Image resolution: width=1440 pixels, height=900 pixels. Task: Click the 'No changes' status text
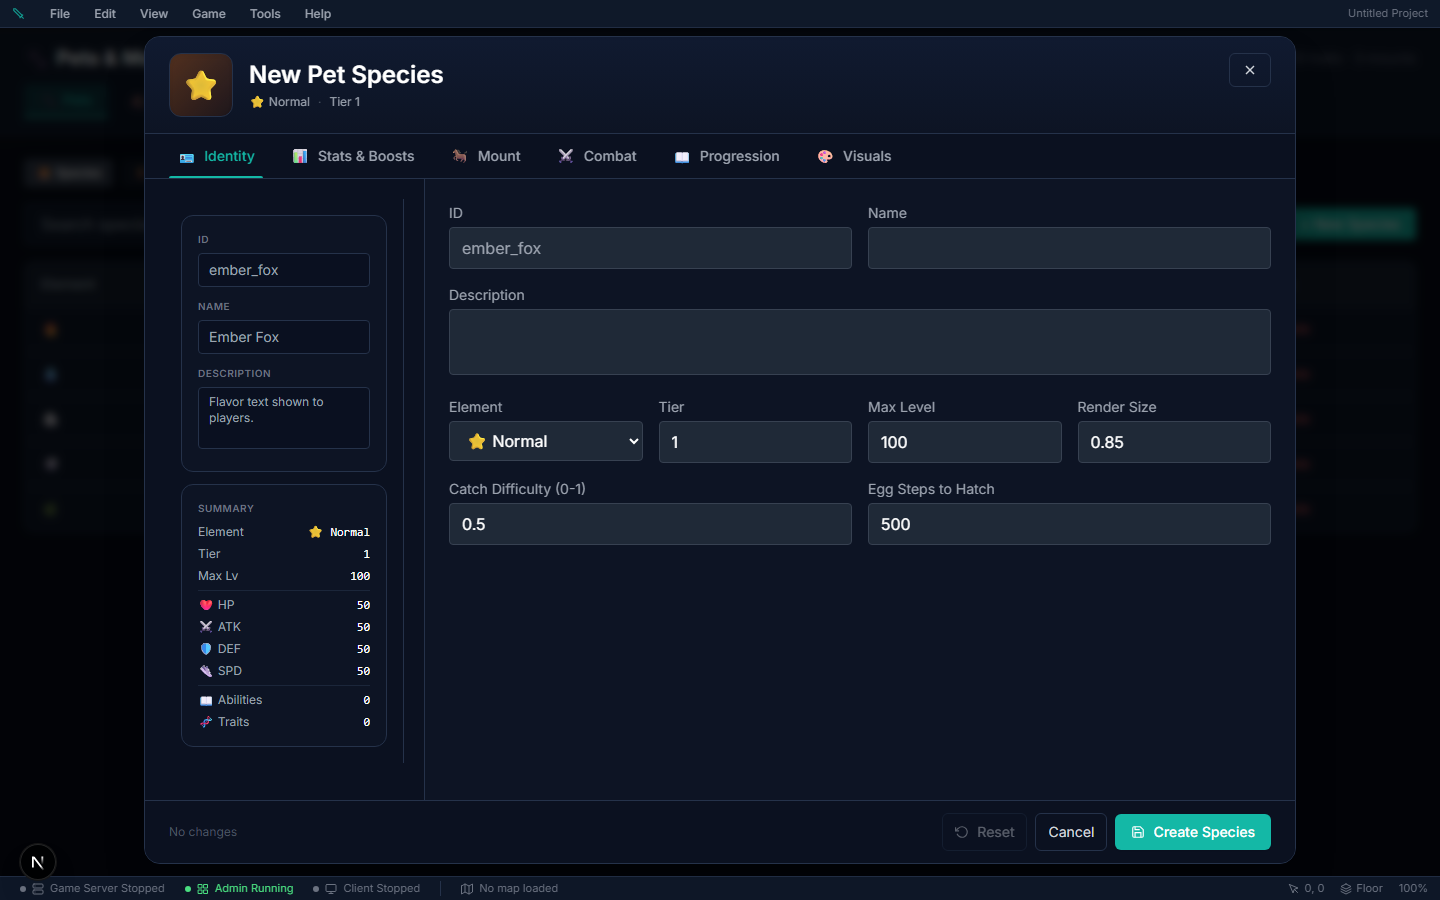click(203, 832)
